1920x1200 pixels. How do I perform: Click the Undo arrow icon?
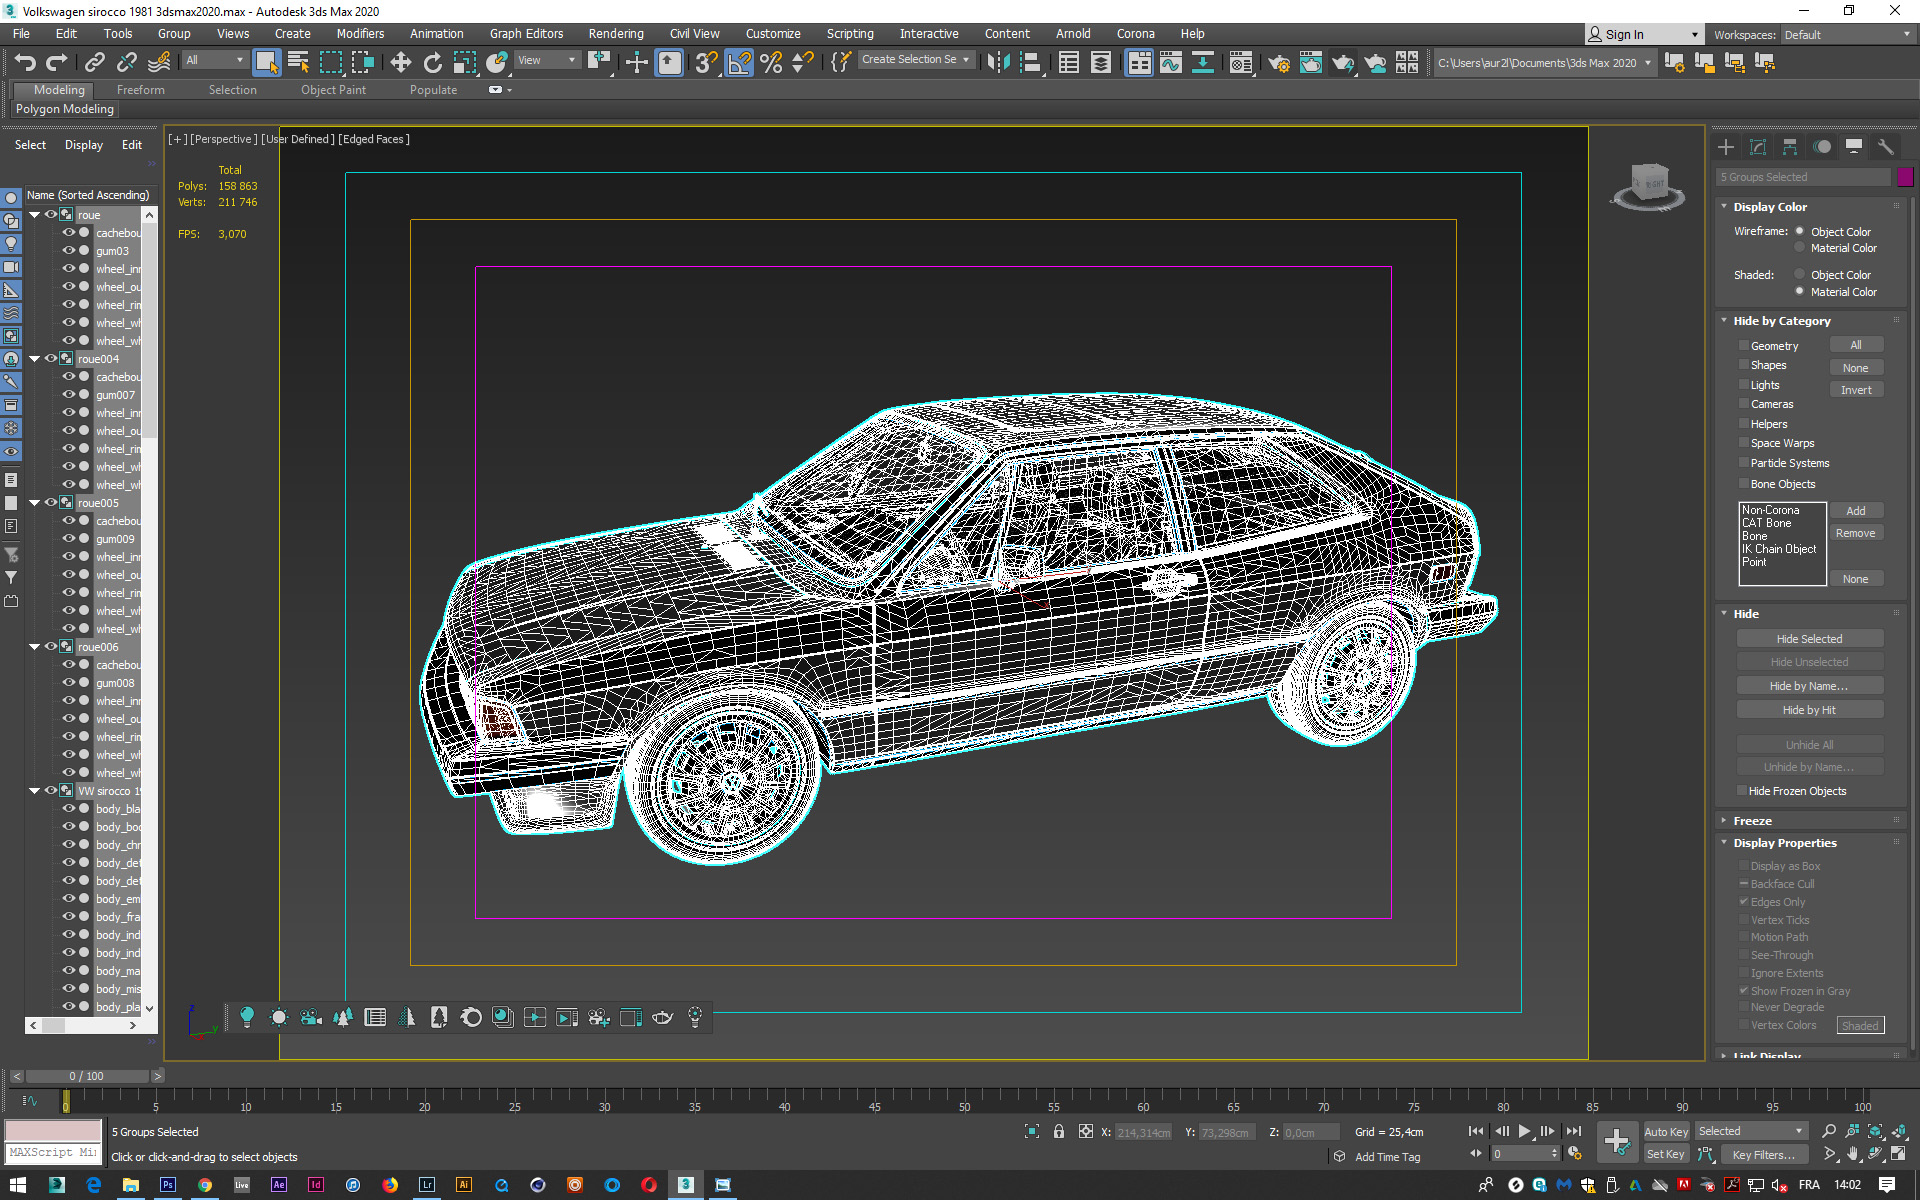pyautogui.click(x=25, y=63)
